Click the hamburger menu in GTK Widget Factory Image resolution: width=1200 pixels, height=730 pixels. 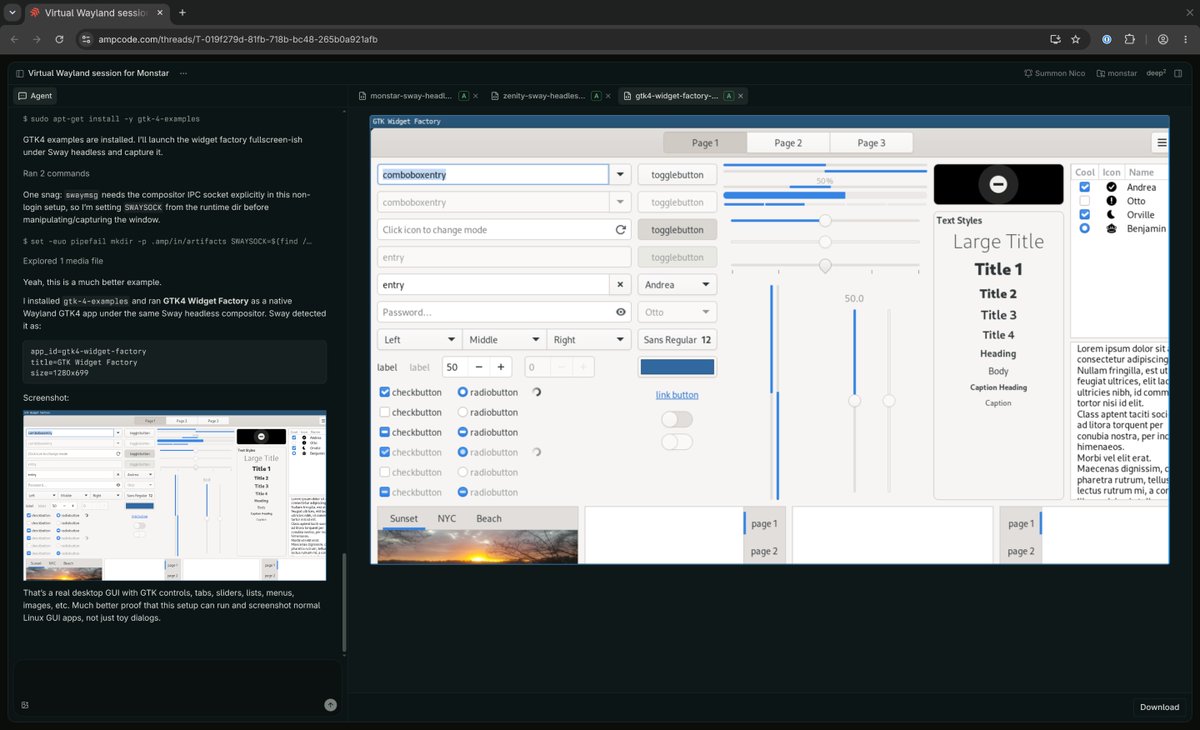tap(1161, 143)
